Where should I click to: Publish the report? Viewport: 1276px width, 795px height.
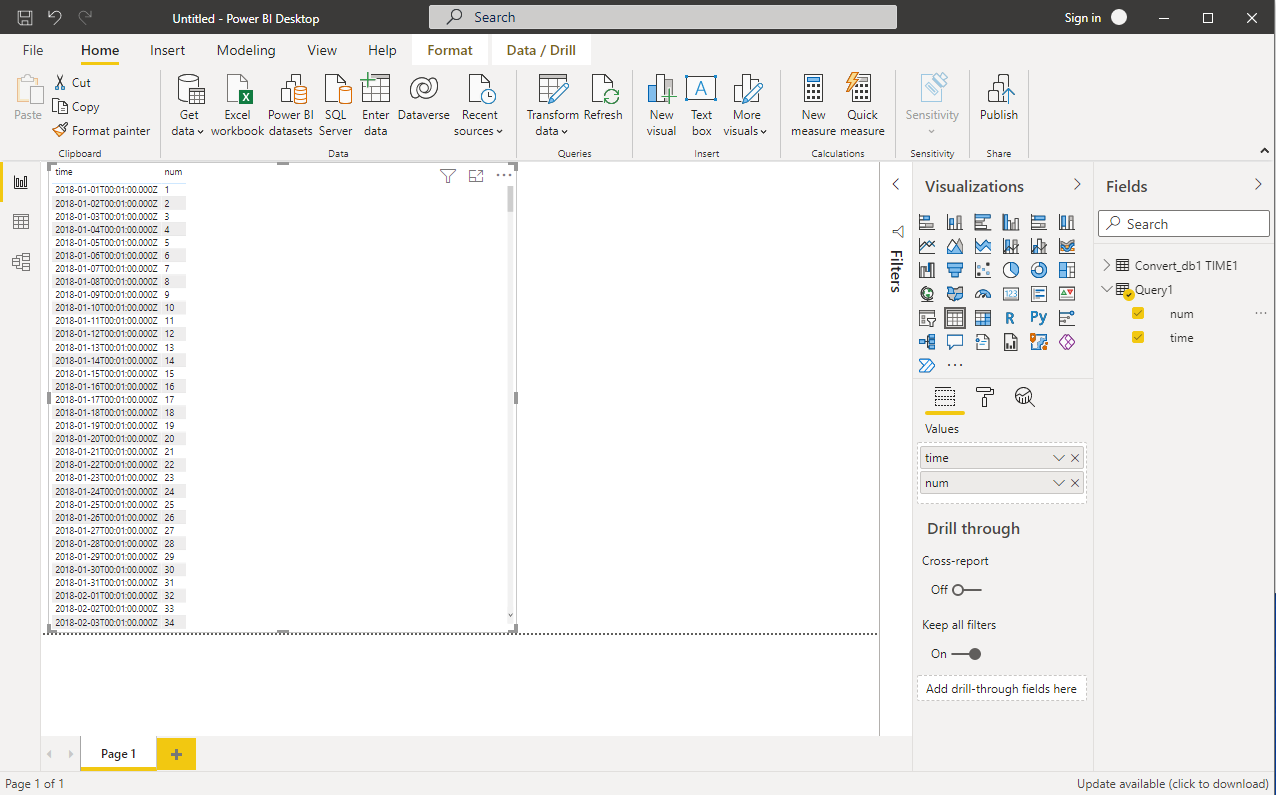(998, 100)
